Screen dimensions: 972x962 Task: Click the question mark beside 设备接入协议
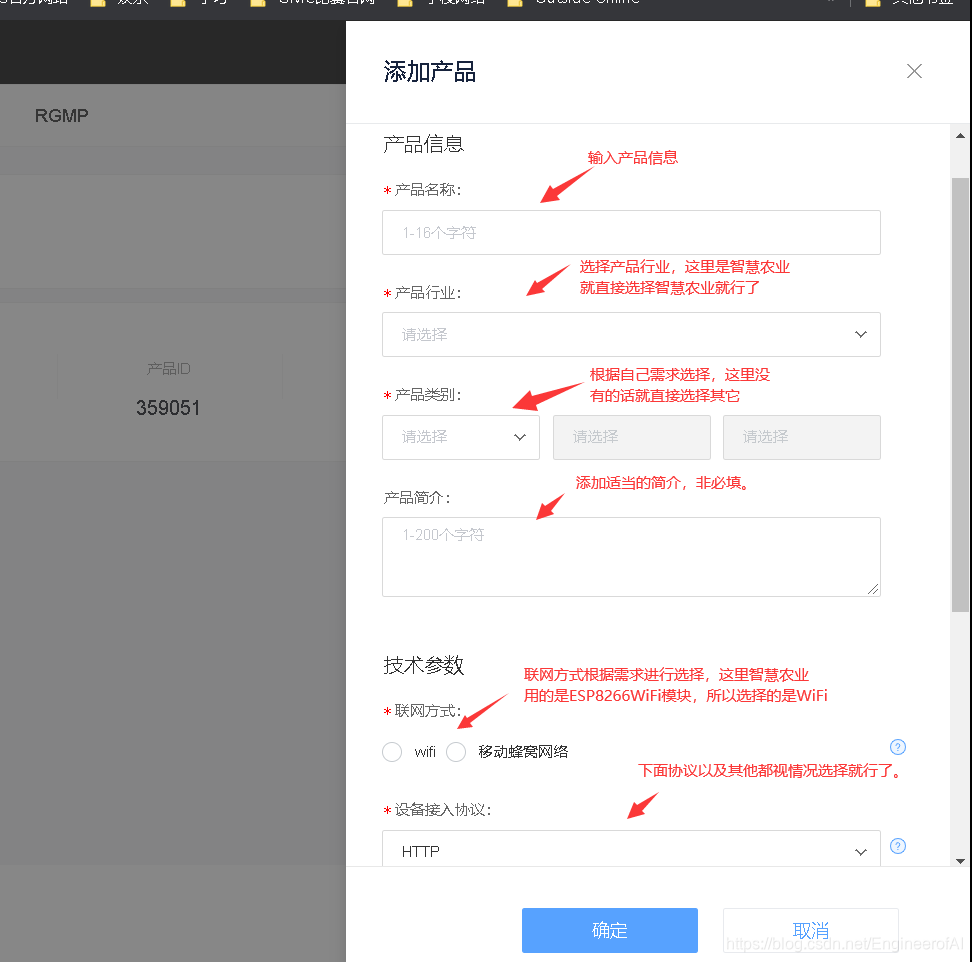pos(897,846)
